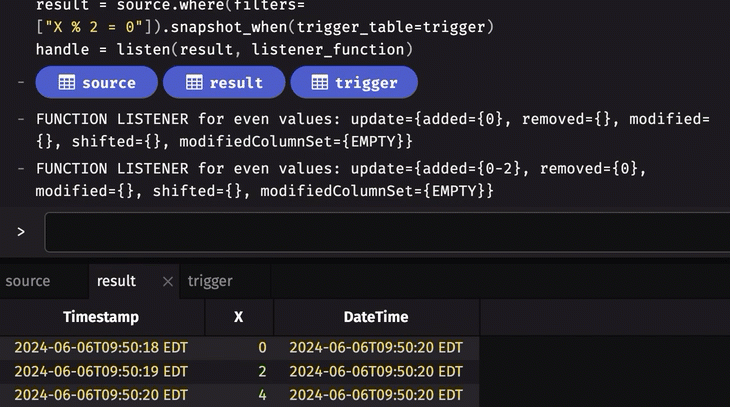Collapse the second FUNCTION LISTENER log entry
This screenshot has width=730, height=407.
point(21,168)
